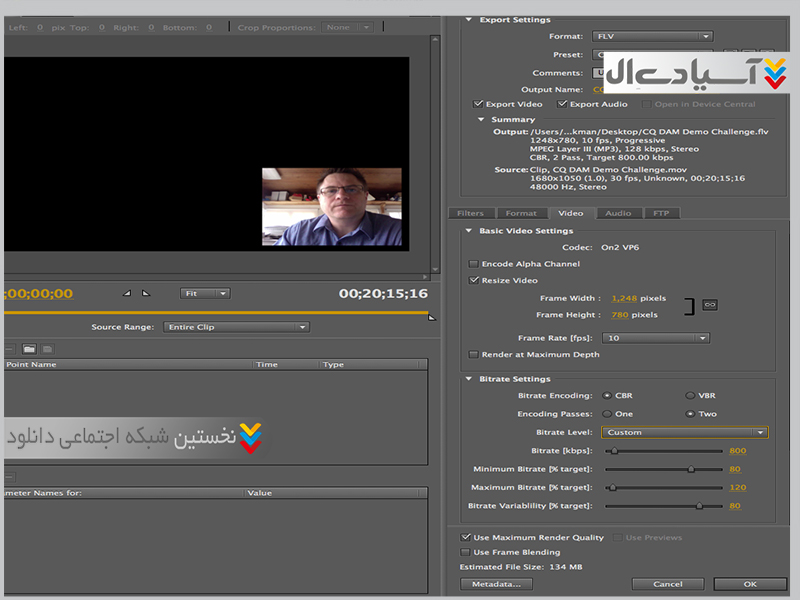Click the set out point marker icon

146,293
